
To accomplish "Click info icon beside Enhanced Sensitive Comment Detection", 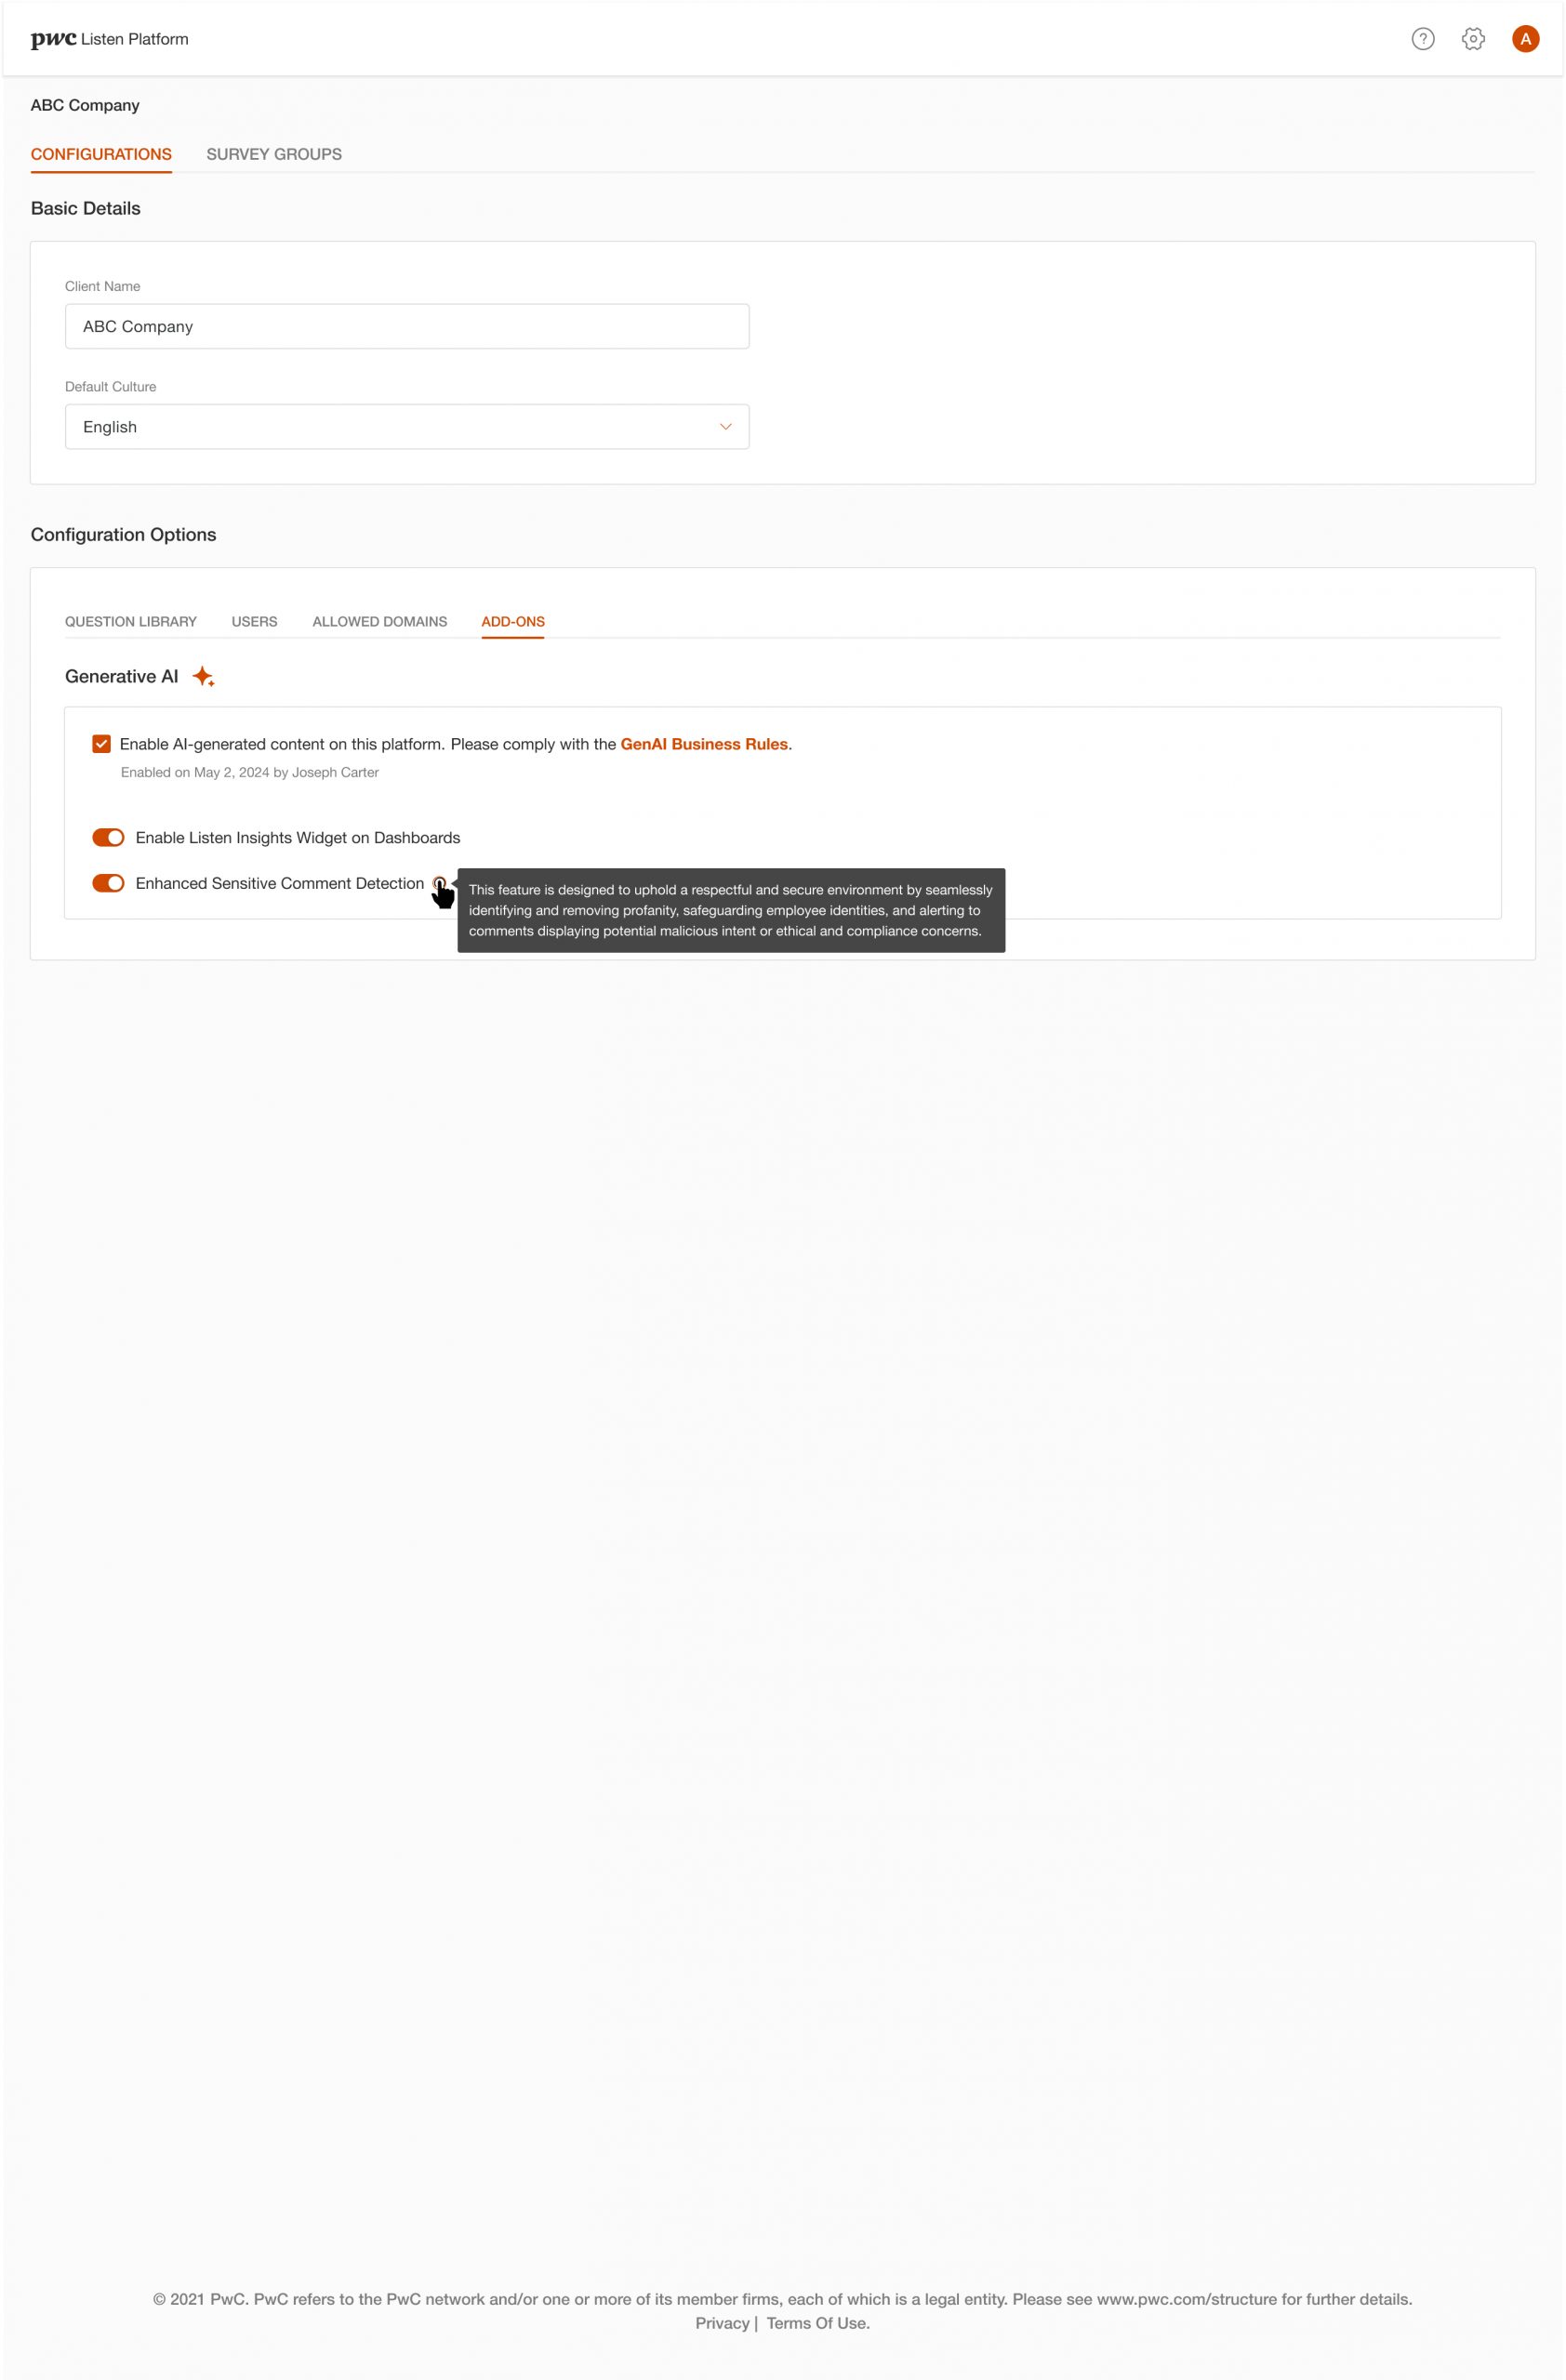I will tap(439, 883).
